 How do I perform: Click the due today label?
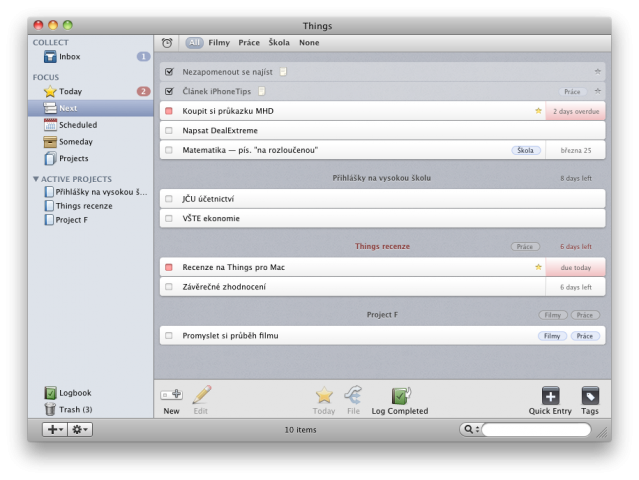click(x=575, y=268)
